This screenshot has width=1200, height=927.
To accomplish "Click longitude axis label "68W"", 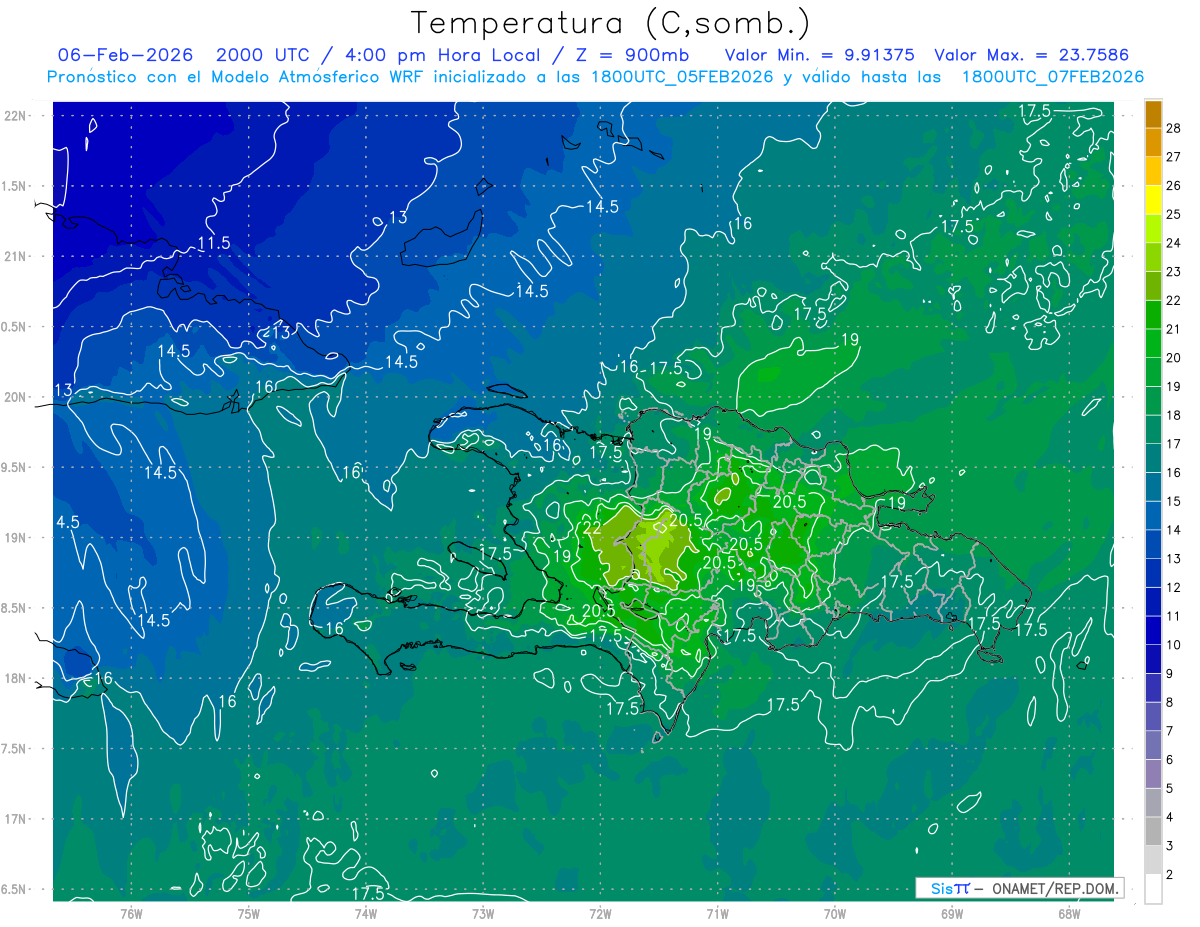I will 1068,913.
